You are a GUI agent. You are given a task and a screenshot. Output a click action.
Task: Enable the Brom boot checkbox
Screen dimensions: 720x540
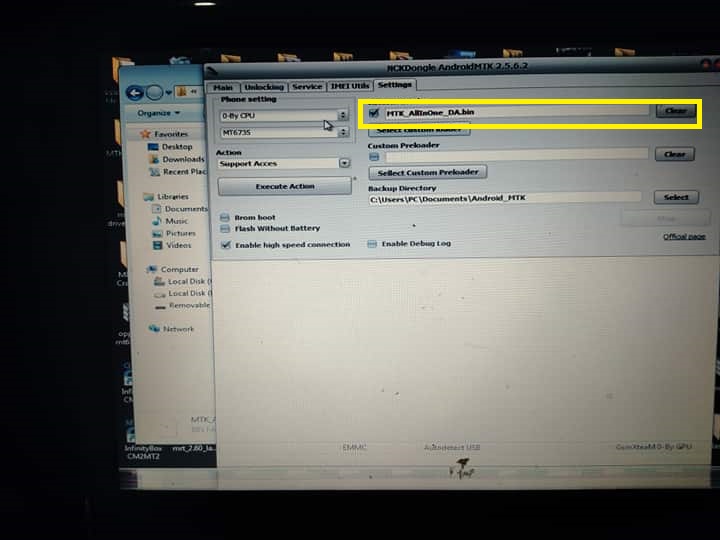[225, 218]
